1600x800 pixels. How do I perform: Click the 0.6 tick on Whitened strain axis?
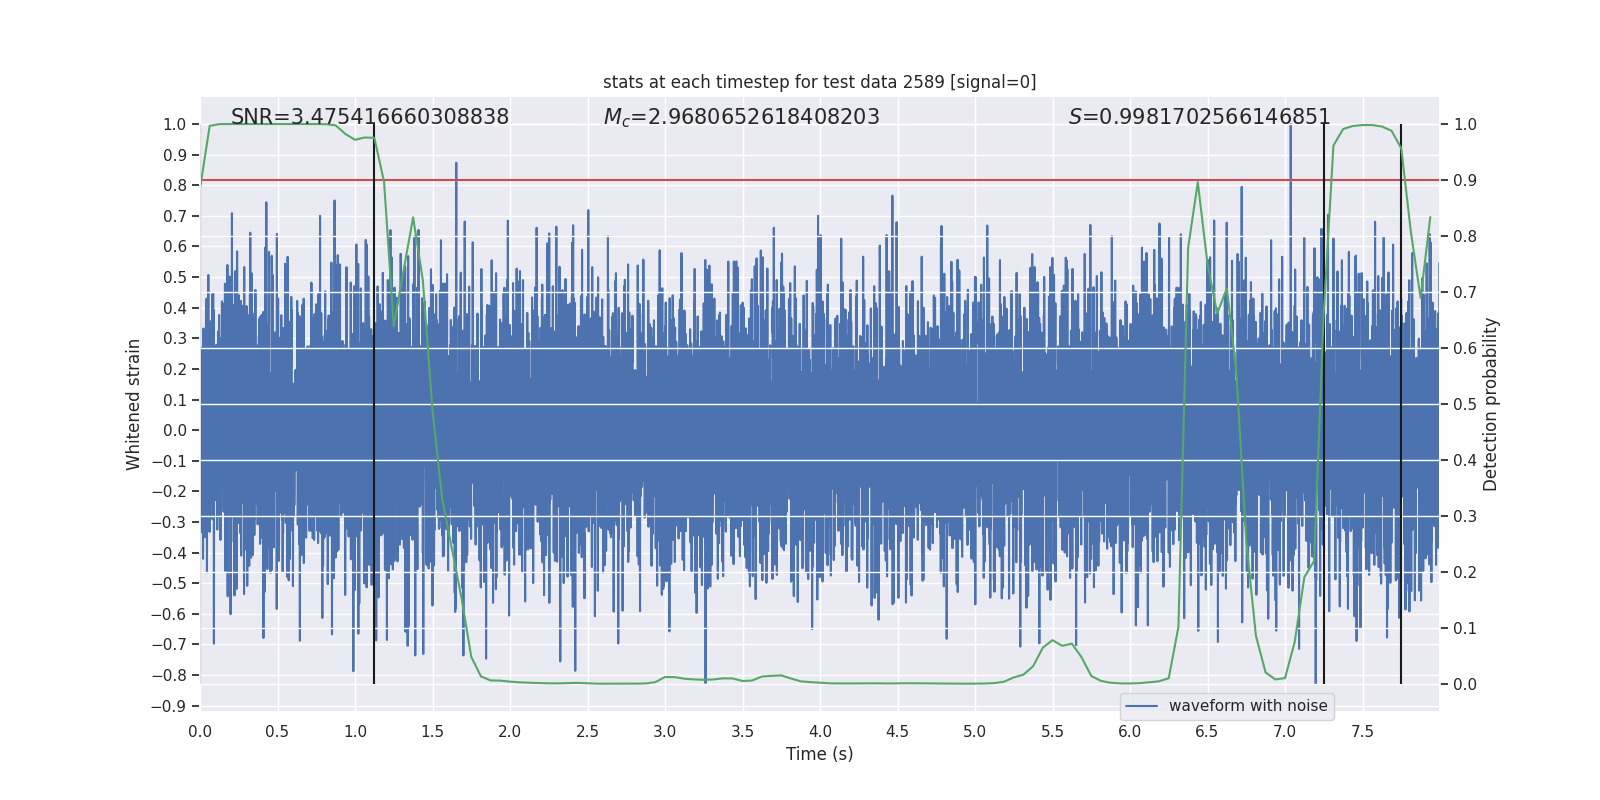point(175,247)
